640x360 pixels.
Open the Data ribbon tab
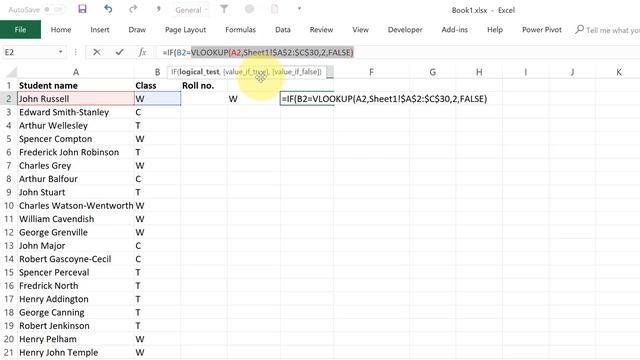click(283, 29)
